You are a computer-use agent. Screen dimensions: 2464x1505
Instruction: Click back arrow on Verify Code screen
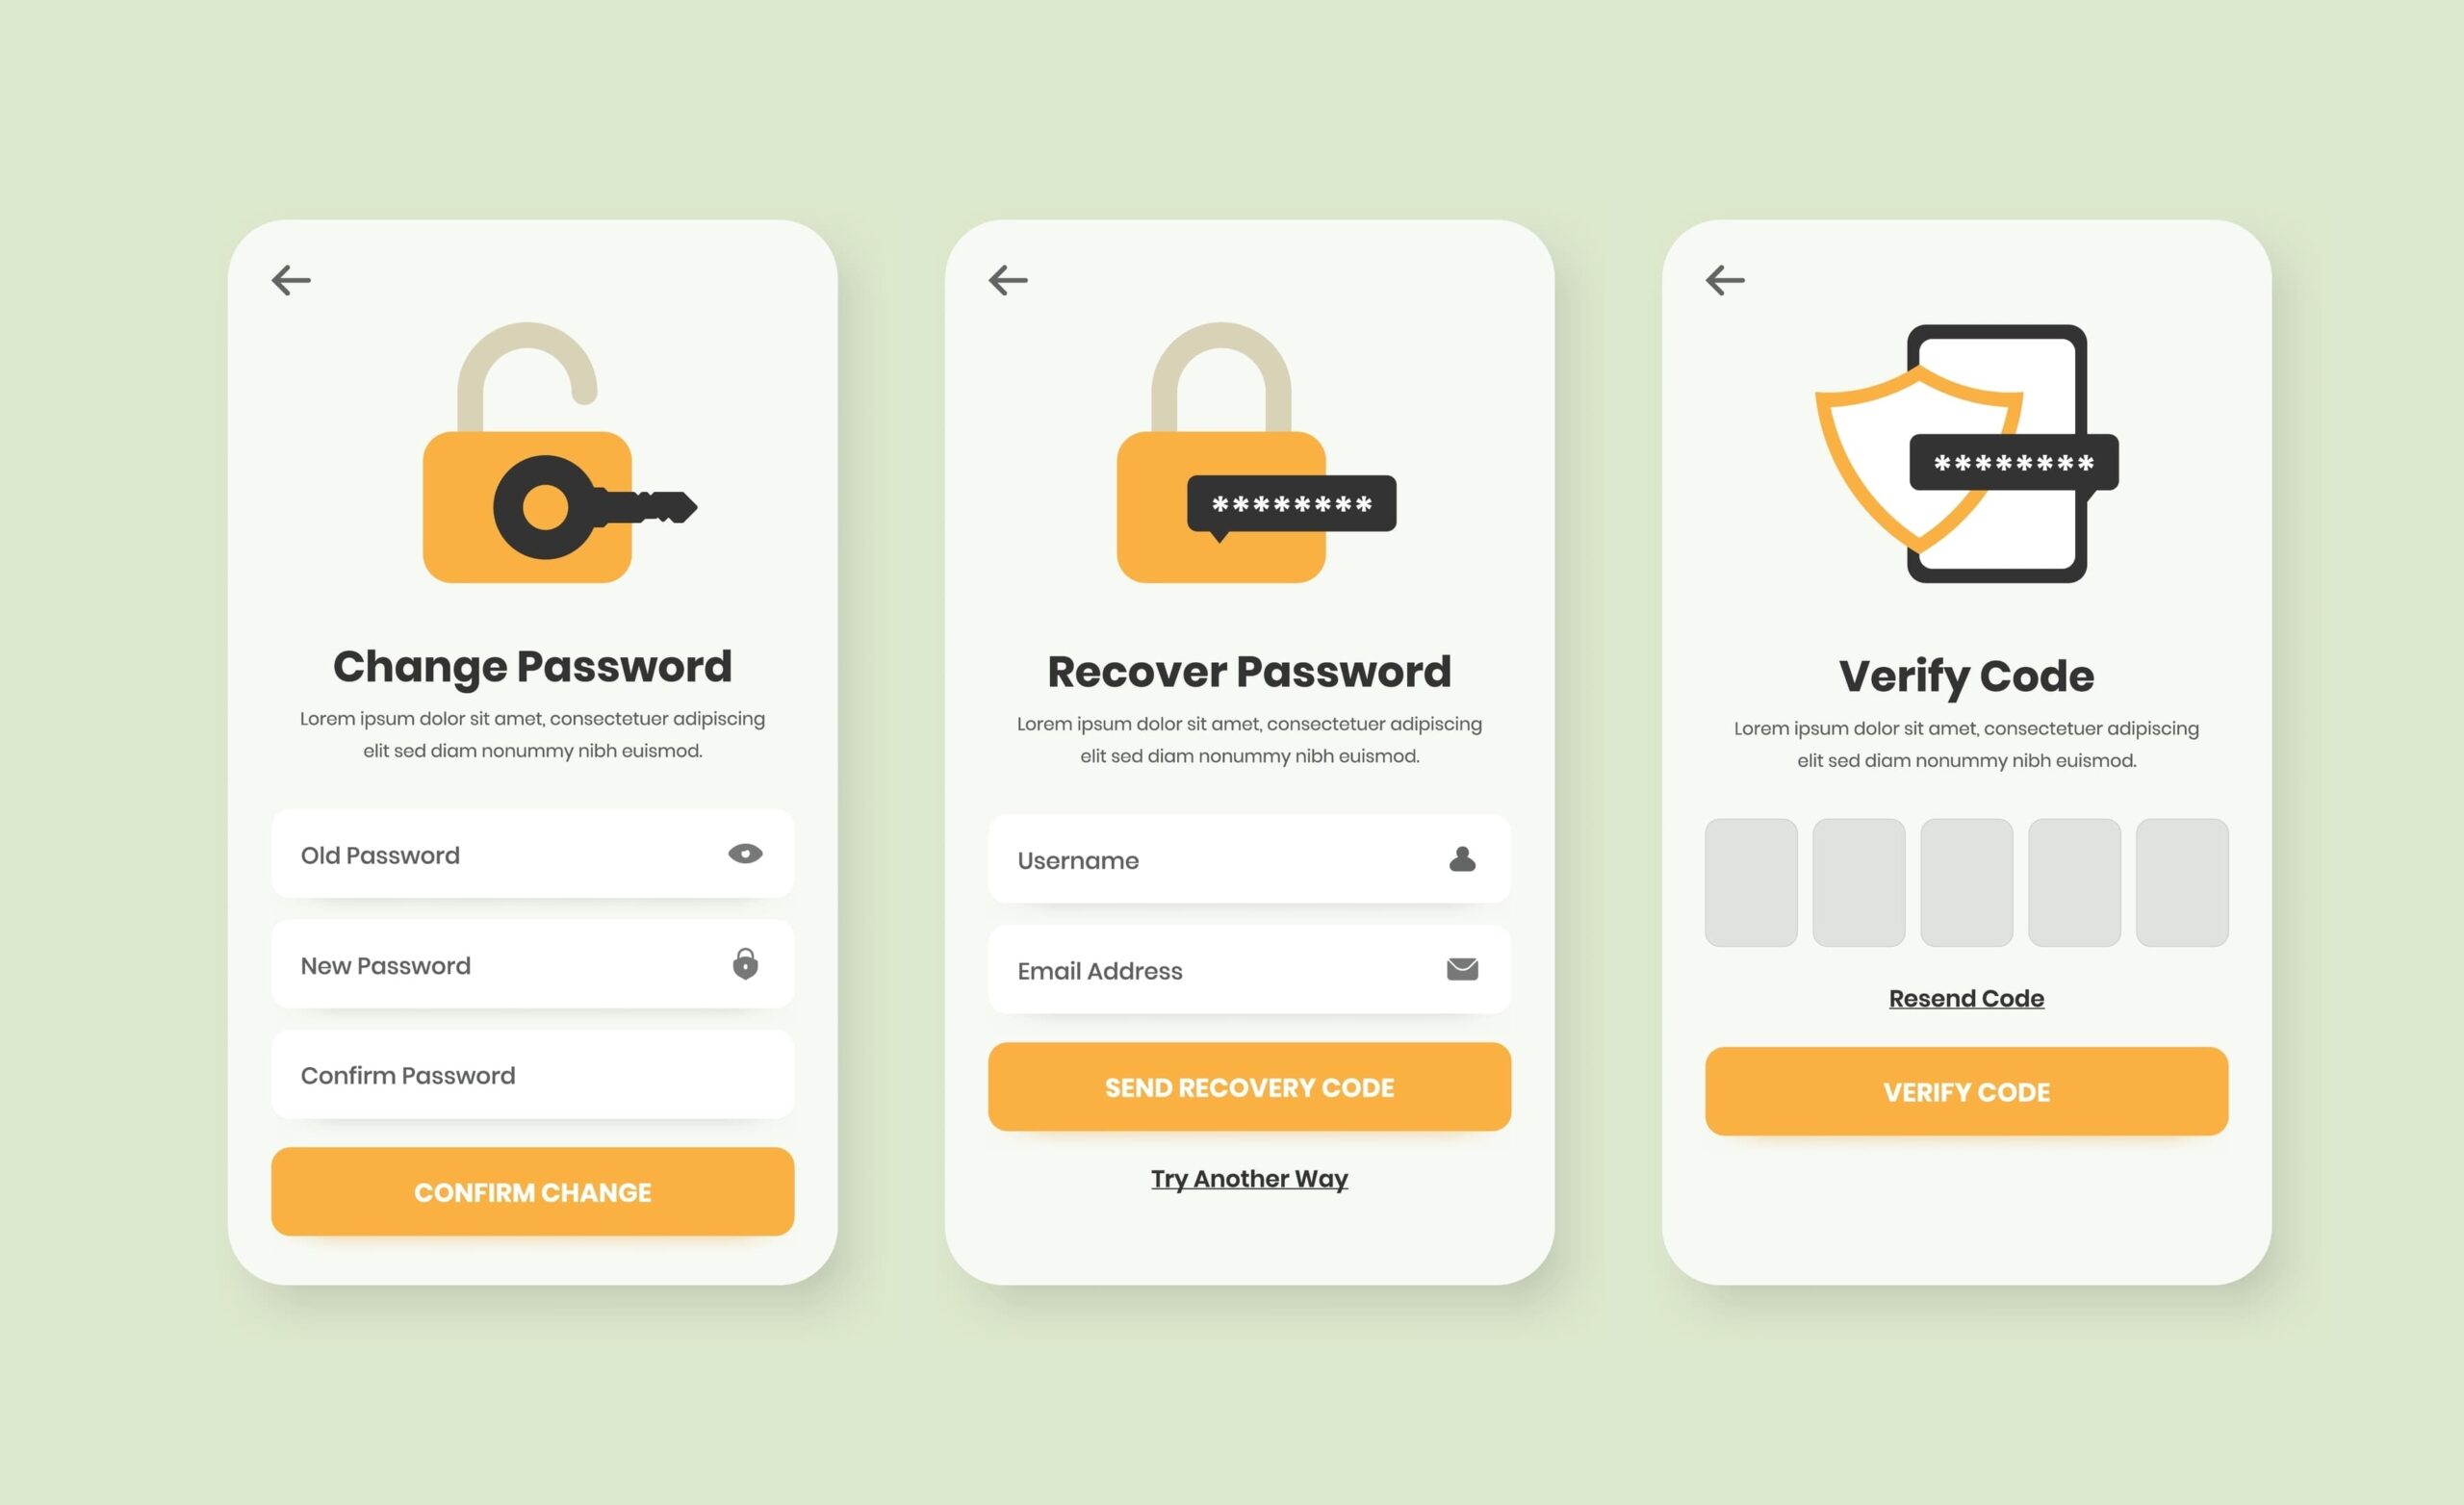[x=1725, y=280]
